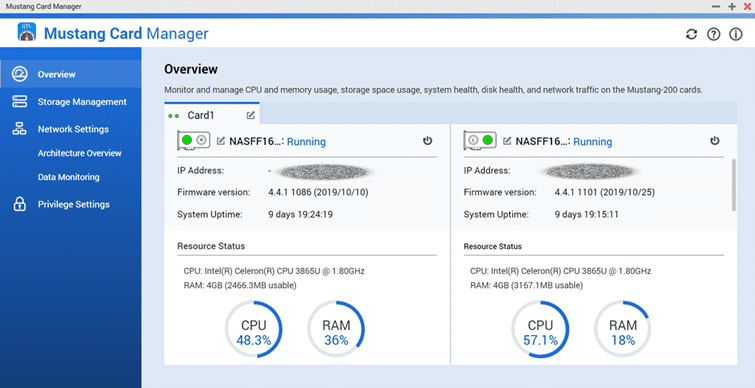755x388 pixels.
Task: Select the Overview sidebar icon
Action: click(20, 74)
